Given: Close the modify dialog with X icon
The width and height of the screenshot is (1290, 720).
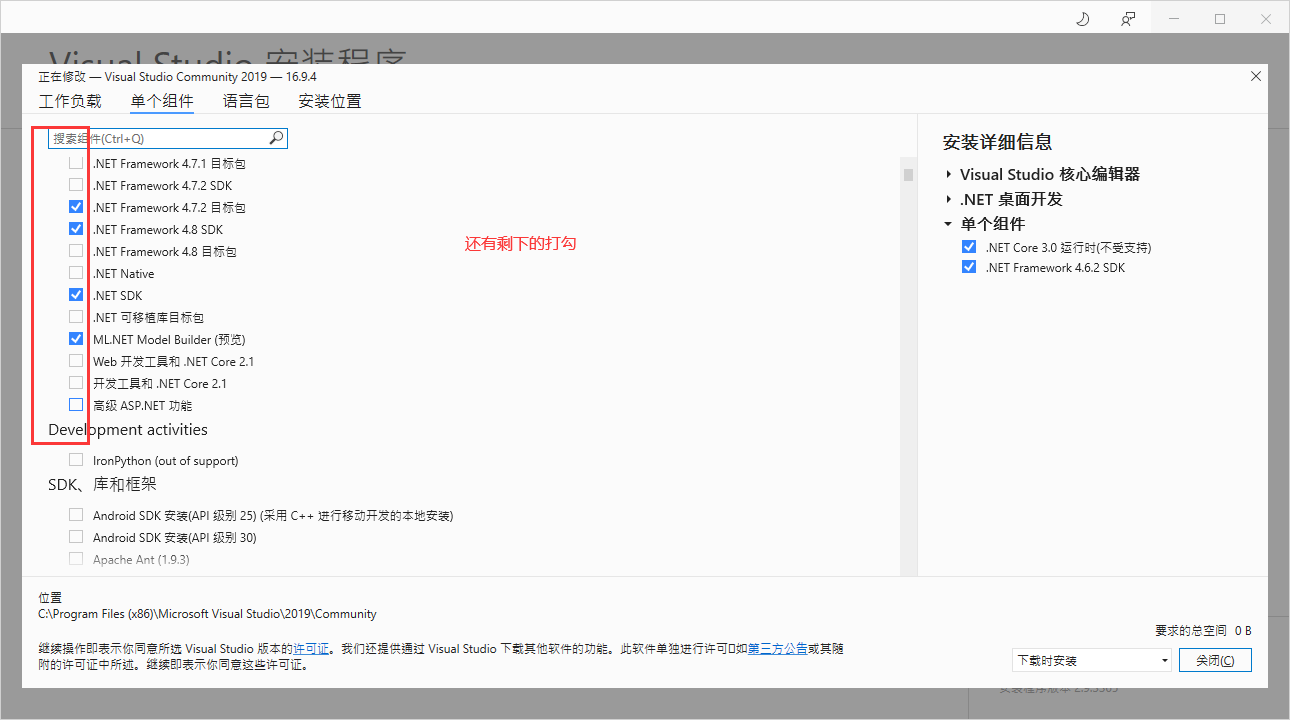Looking at the screenshot, I should (1256, 77).
